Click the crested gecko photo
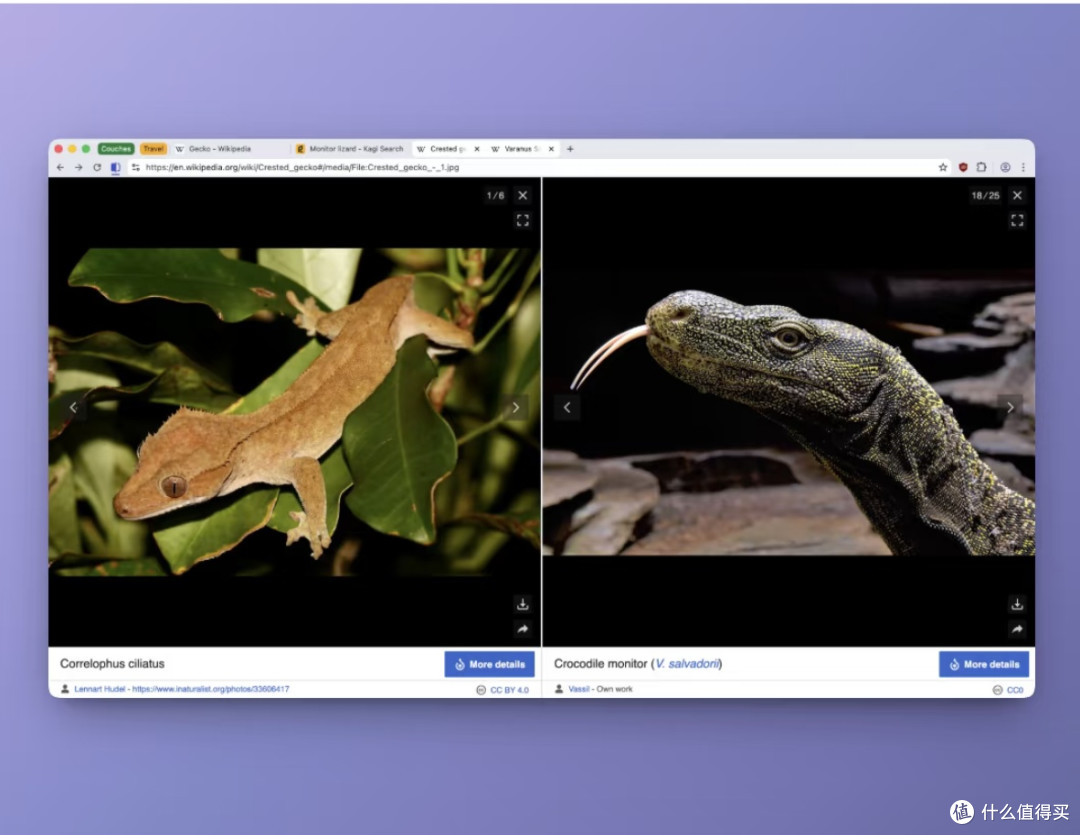The height and width of the screenshot is (835, 1080). point(295,412)
